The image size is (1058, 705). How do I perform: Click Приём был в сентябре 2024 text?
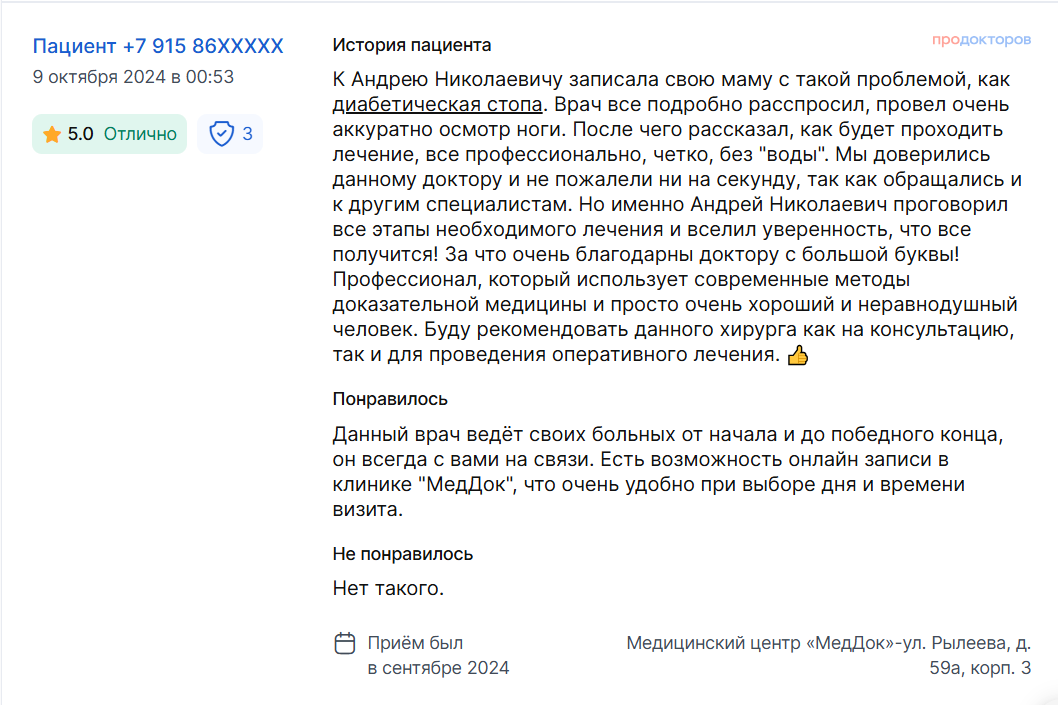(x=438, y=655)
